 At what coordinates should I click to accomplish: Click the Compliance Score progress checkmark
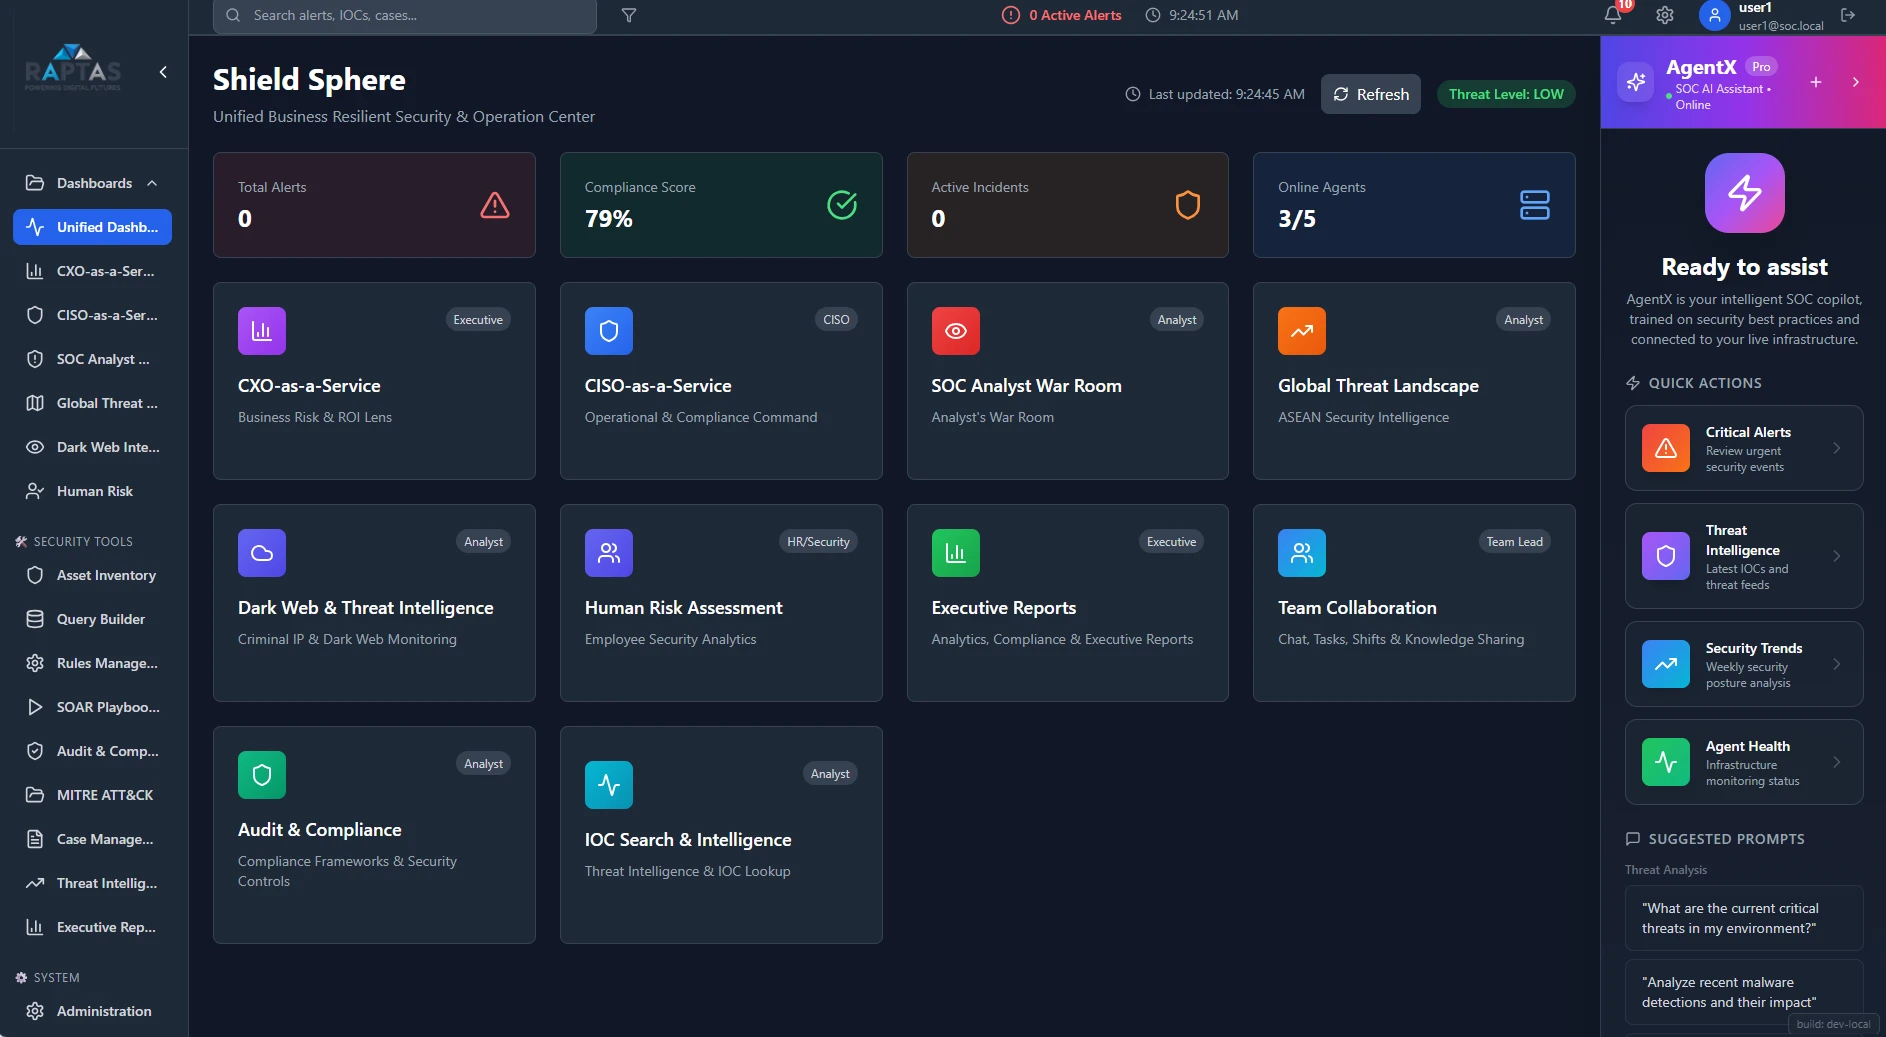click(841, 205)
